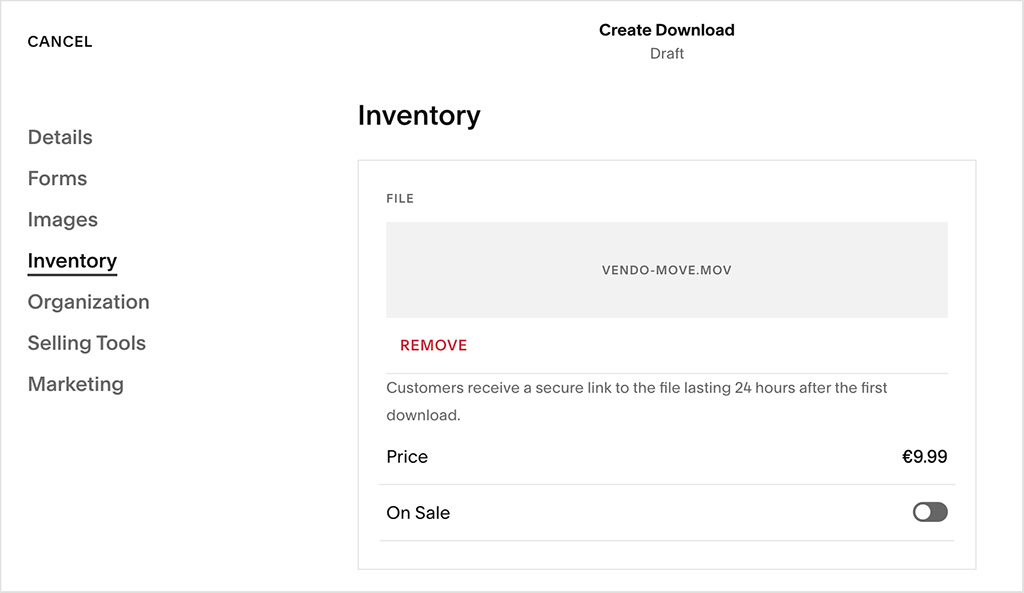Select the VENDO-MOVE.MOV file preview
The height and width of the screenshot is (593, 1024).
666,269
